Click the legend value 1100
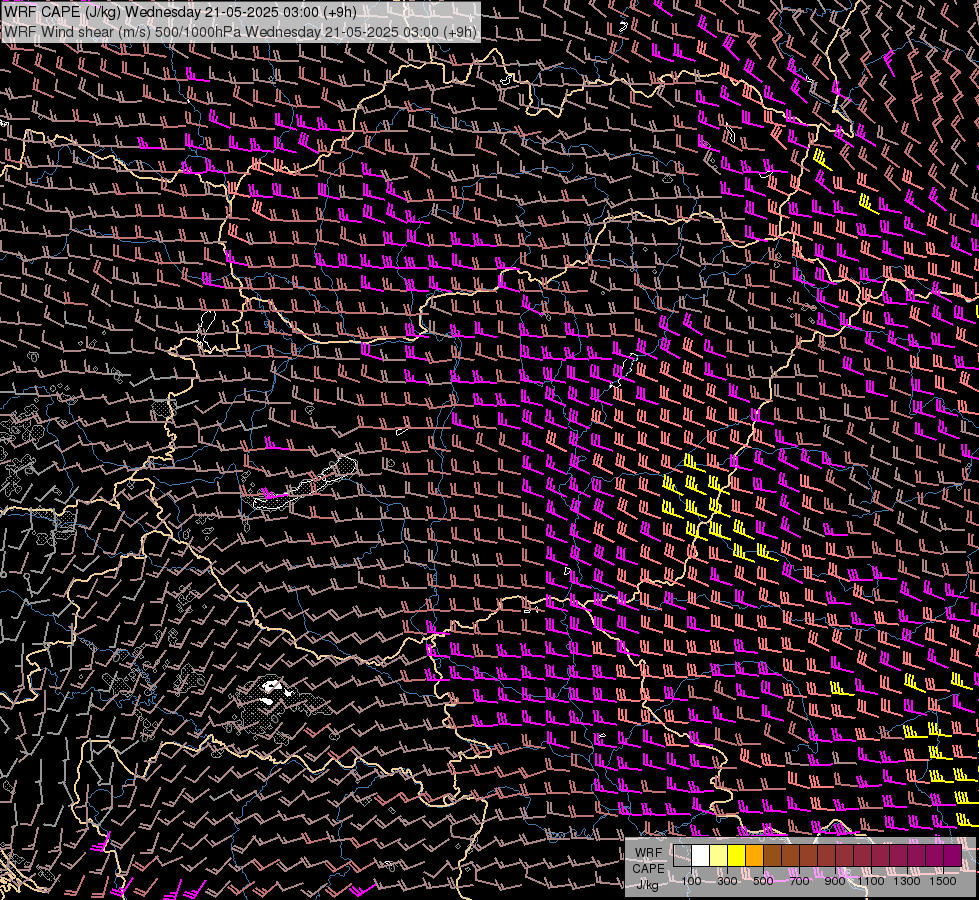979x900 pixels. [871, 881]
